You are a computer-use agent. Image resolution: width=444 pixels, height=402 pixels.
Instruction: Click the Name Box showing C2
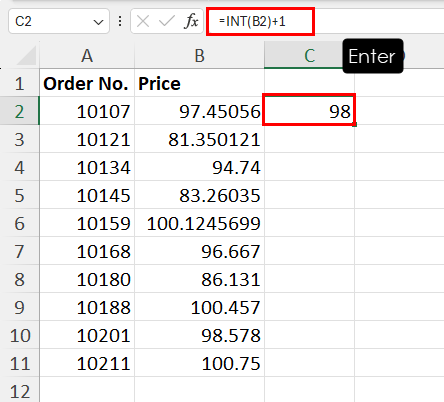[x=59, y=22]
